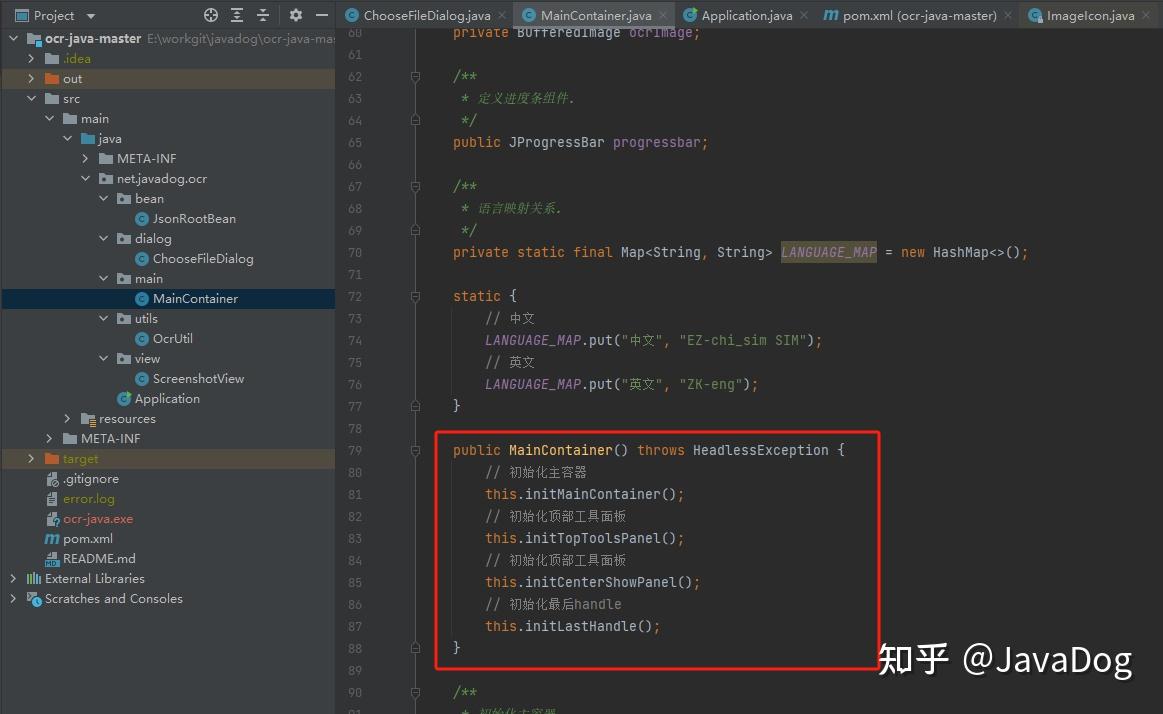Expand the target folder
Screen dimensions: 1163x714
point(31,458)
